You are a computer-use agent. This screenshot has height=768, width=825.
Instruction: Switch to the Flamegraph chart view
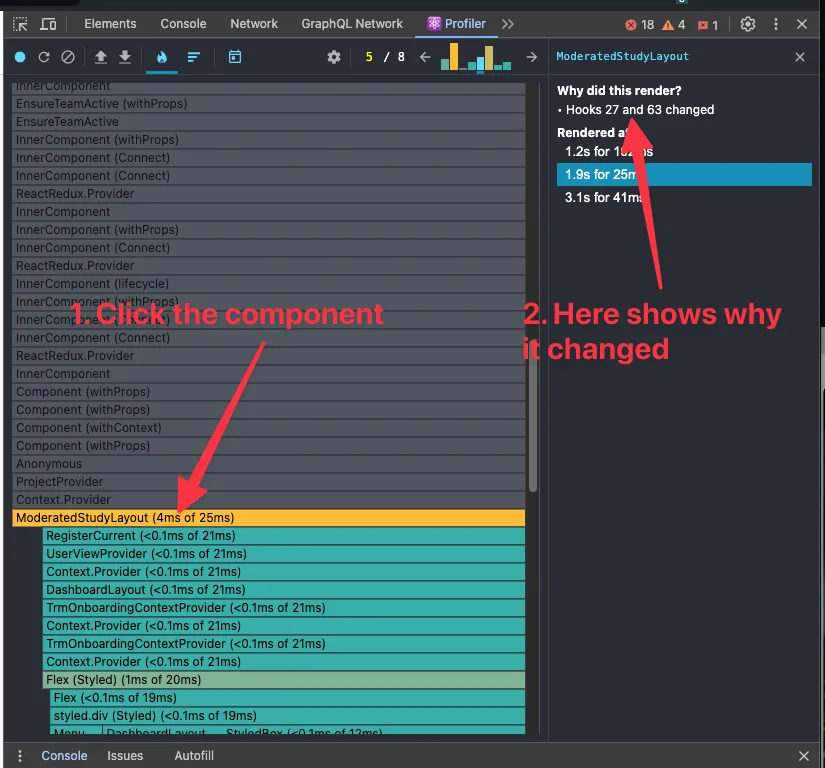(162, 57)
